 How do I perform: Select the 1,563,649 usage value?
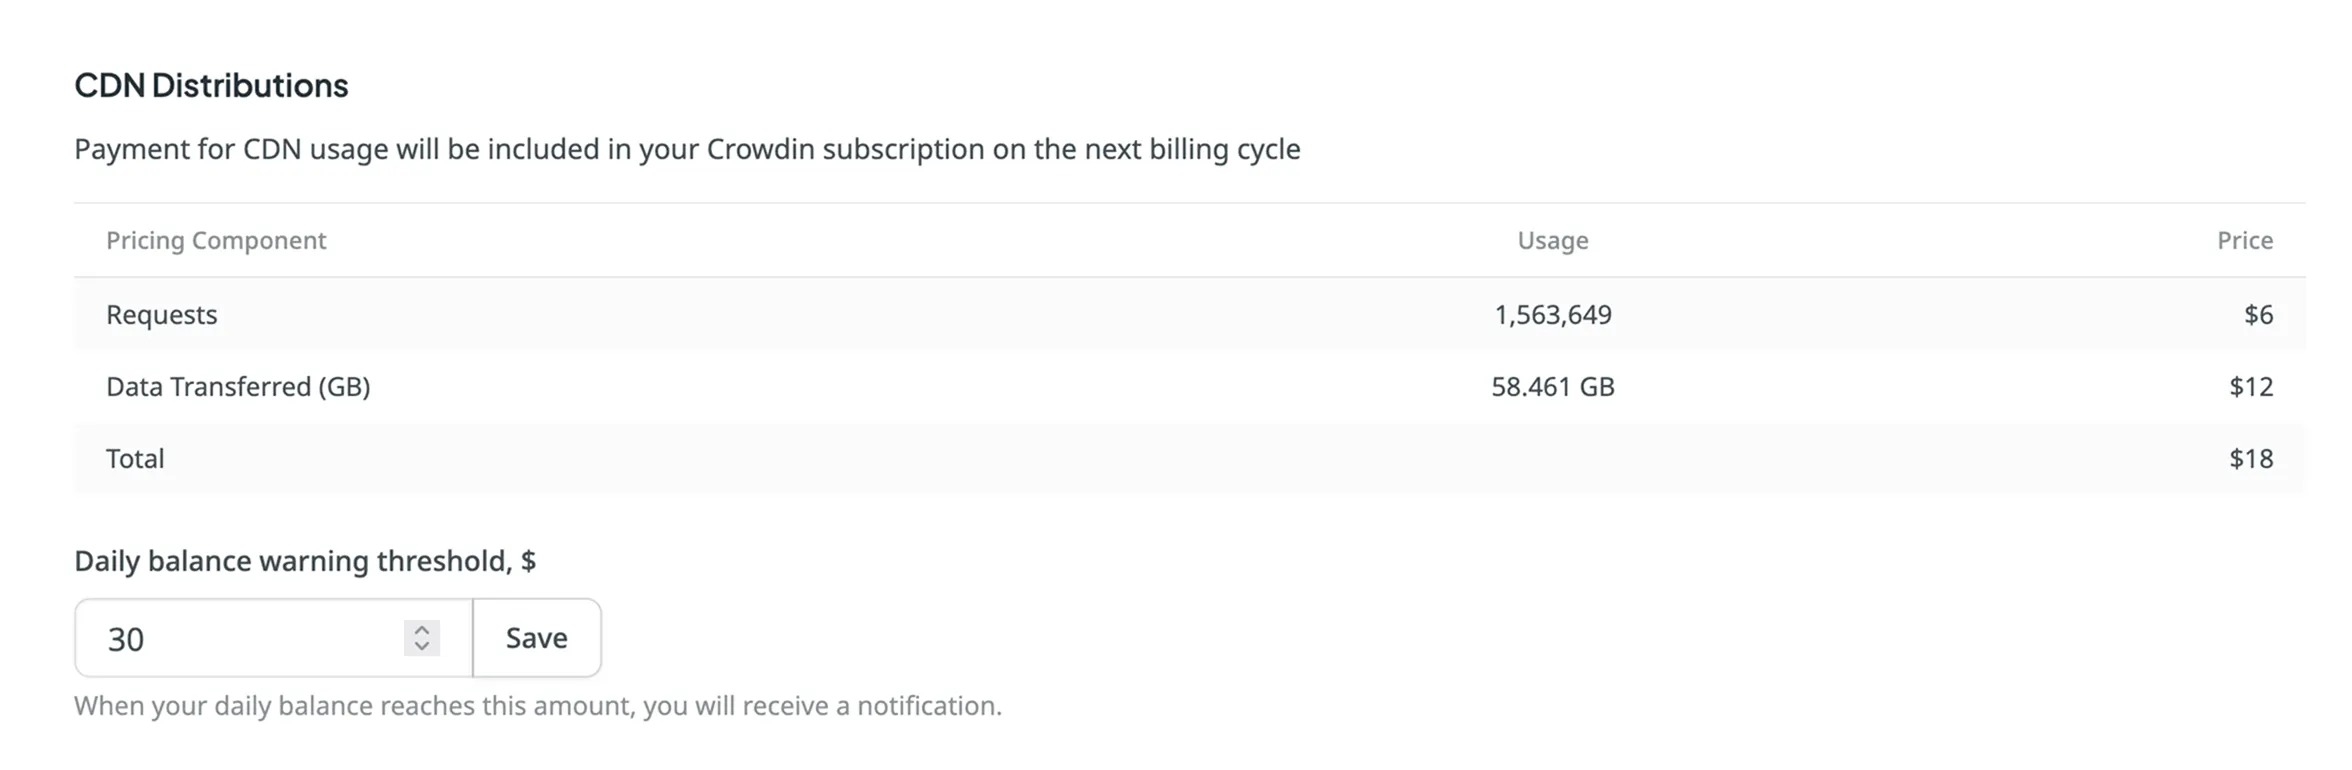[x=1553, y=314]
